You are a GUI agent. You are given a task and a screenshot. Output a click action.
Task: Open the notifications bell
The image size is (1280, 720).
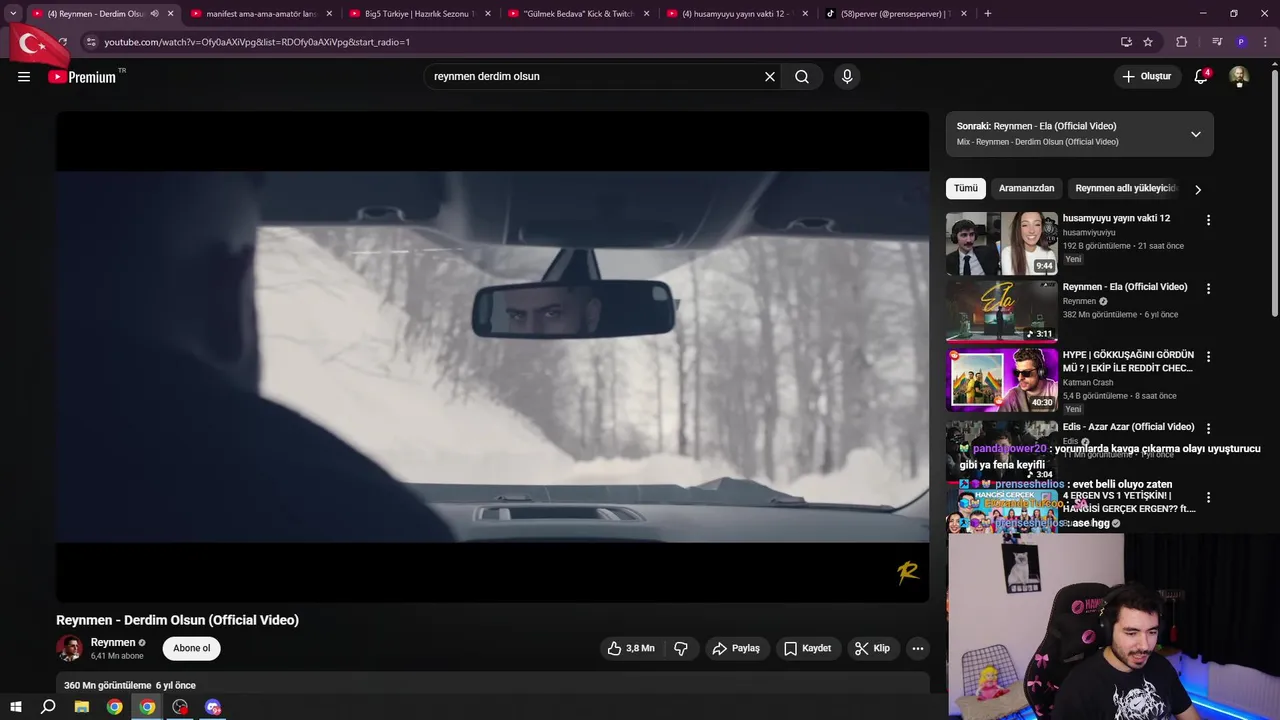click(1201, 77)
